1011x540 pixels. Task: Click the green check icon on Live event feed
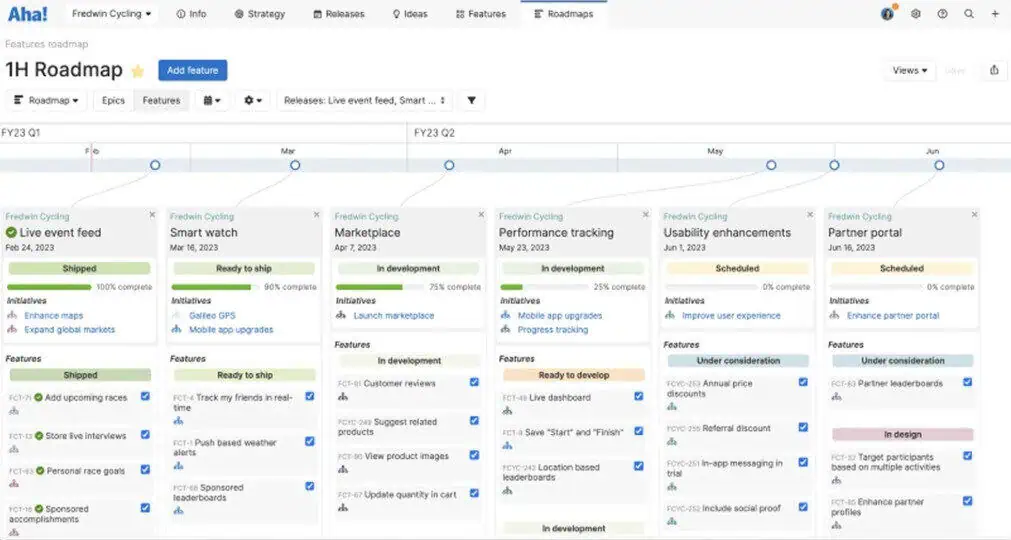click(x=11, y=233)
